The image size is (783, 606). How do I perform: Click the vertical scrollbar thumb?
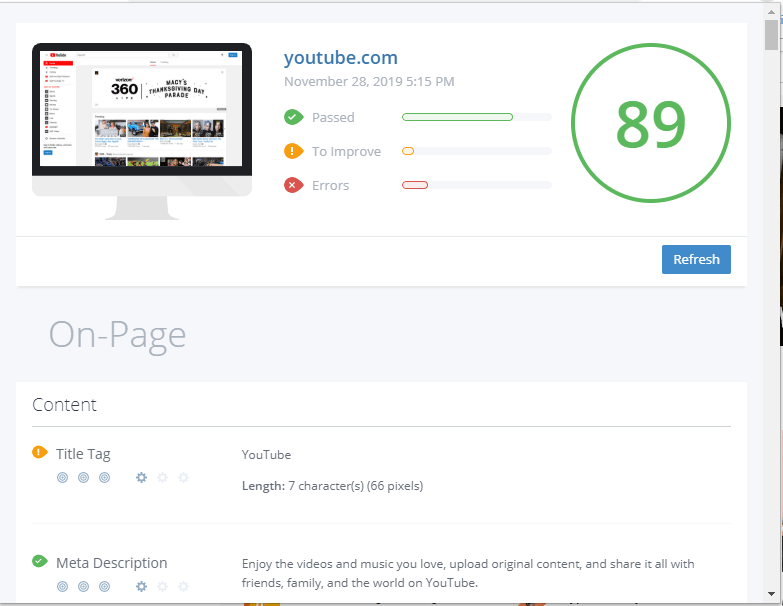click(772, 35)
